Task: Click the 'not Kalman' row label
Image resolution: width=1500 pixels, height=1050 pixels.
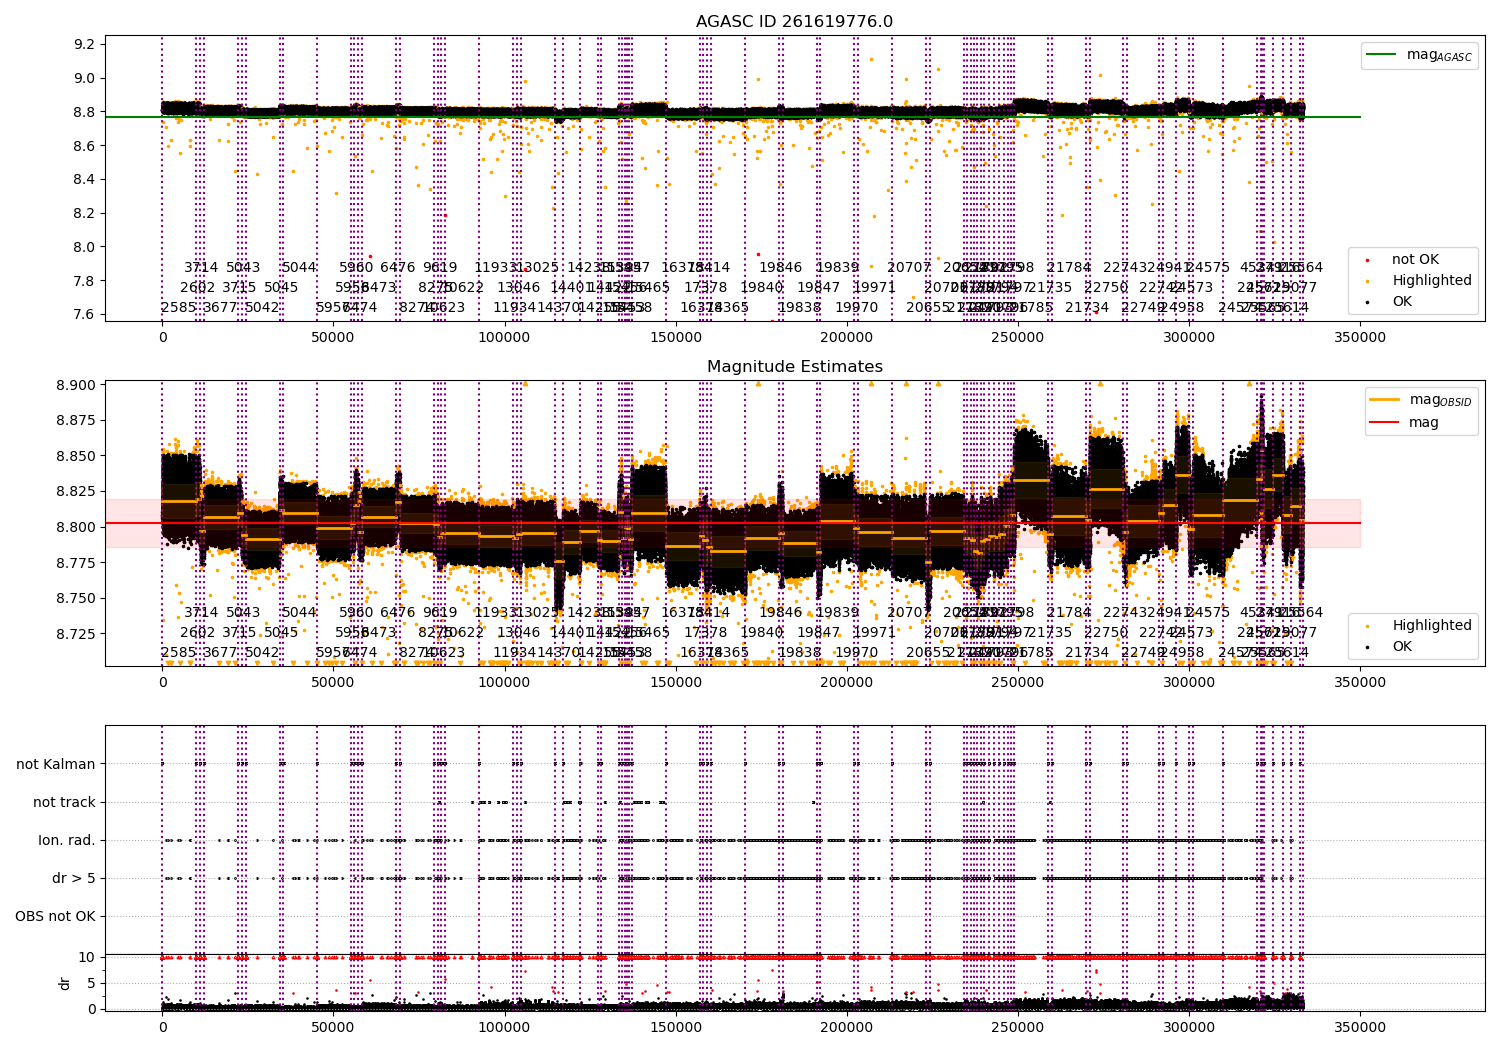Action: [x=56, y=765]
